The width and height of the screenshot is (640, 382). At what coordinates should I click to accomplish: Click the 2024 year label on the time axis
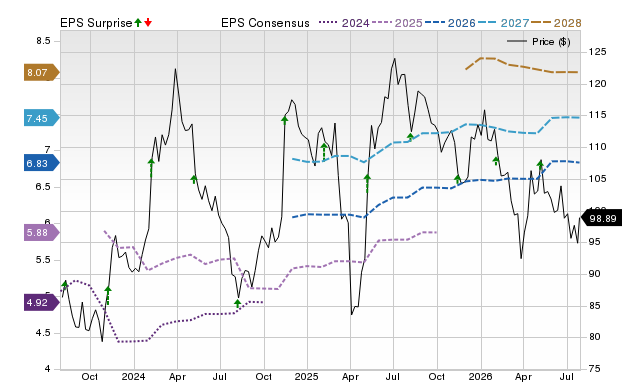click(x=133, y=376)
